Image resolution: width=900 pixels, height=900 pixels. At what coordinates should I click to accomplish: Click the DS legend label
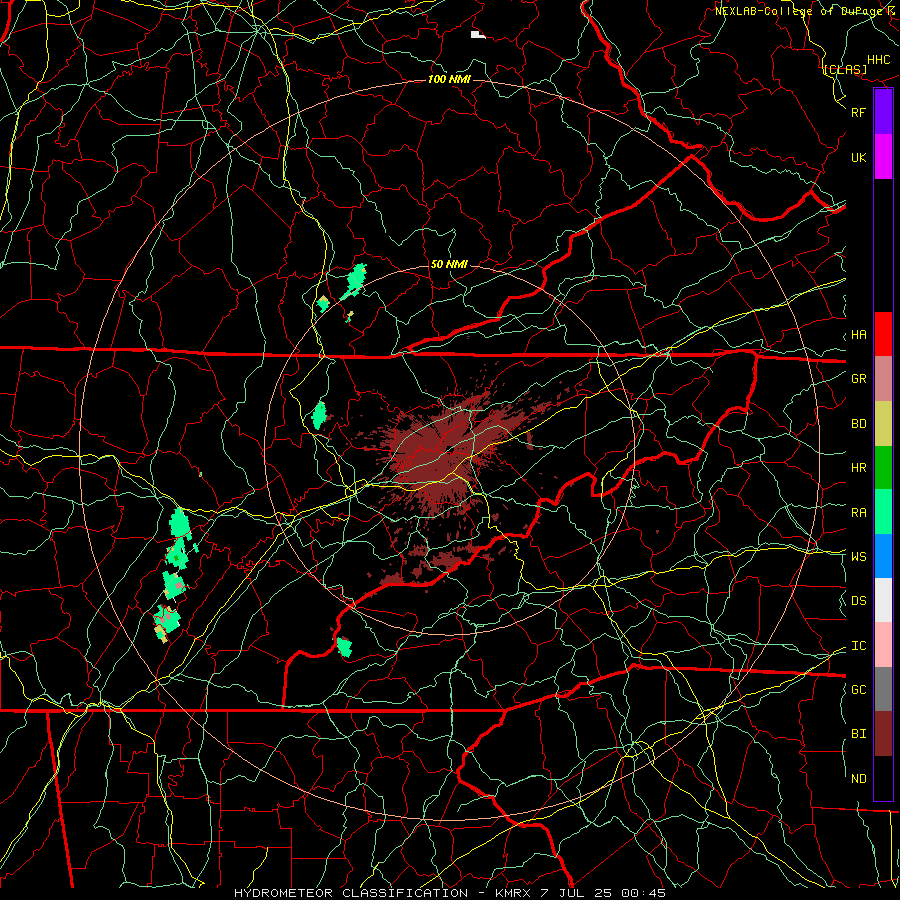859,601
